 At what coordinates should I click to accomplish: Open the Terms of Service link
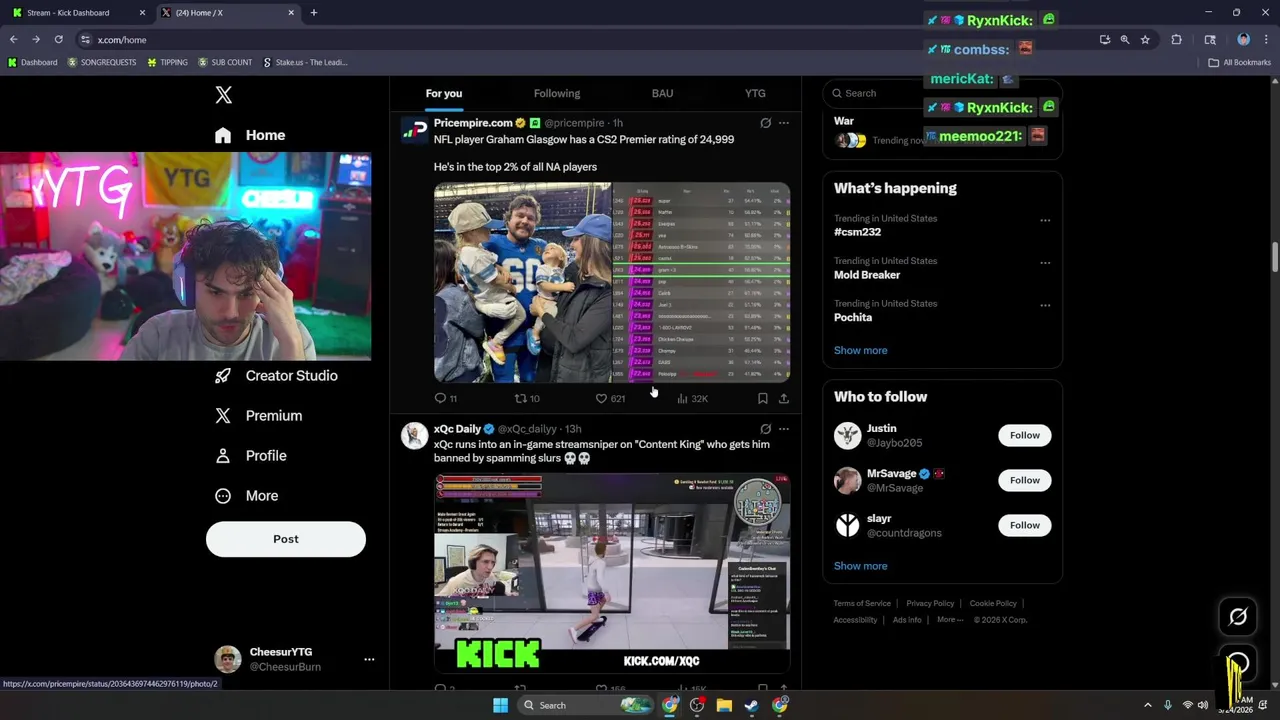coord(862,604)
